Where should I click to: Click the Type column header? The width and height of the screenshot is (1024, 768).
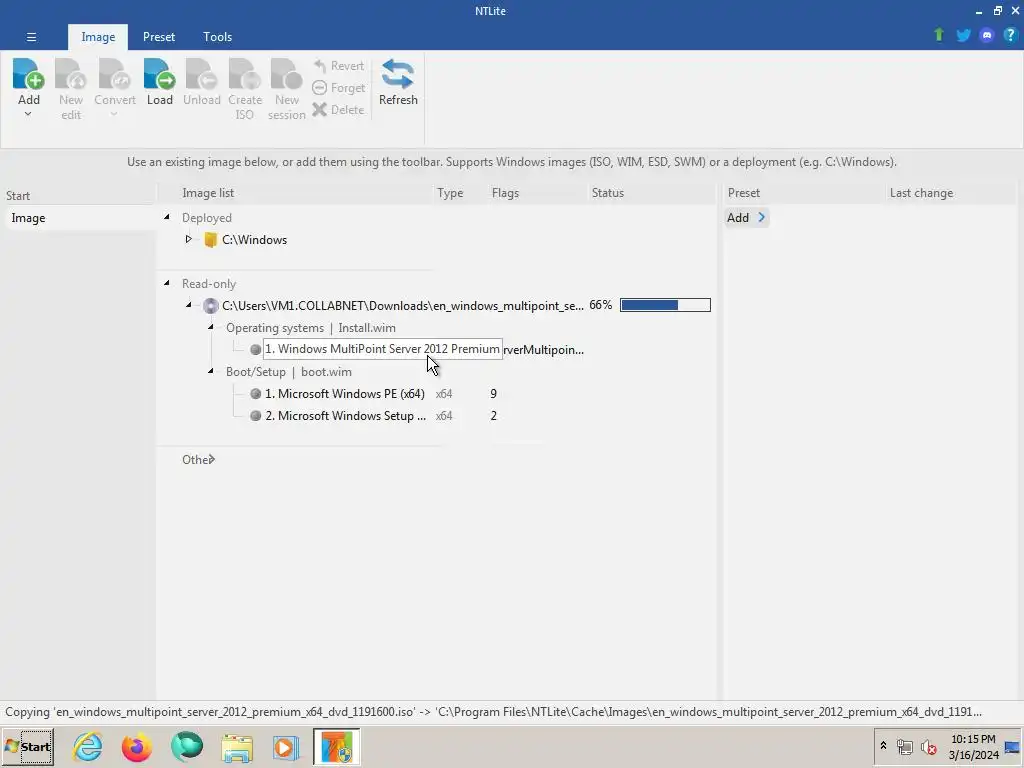click(450, 193)
